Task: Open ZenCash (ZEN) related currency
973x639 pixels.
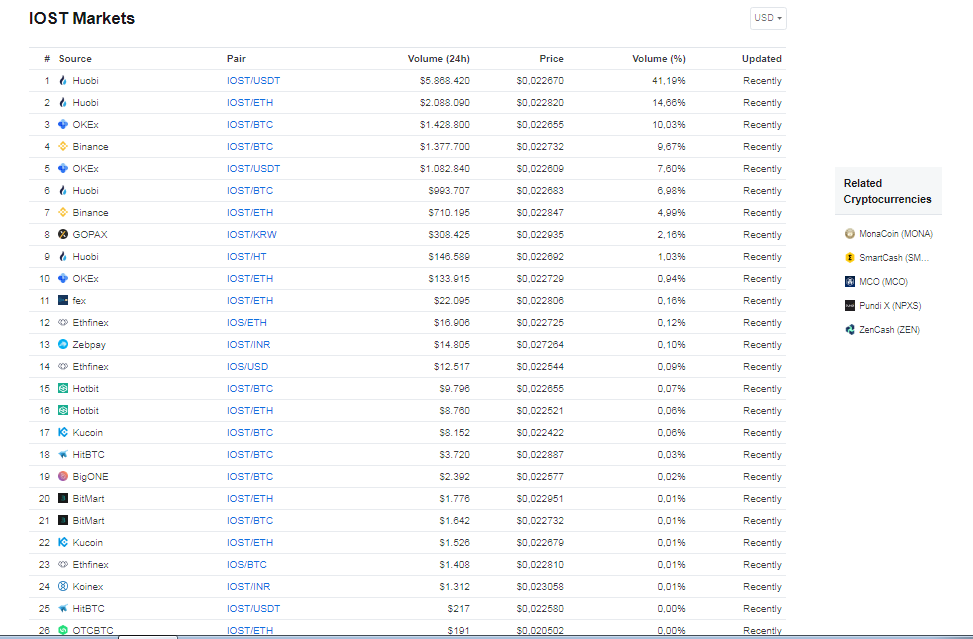Action: [889, 329]
